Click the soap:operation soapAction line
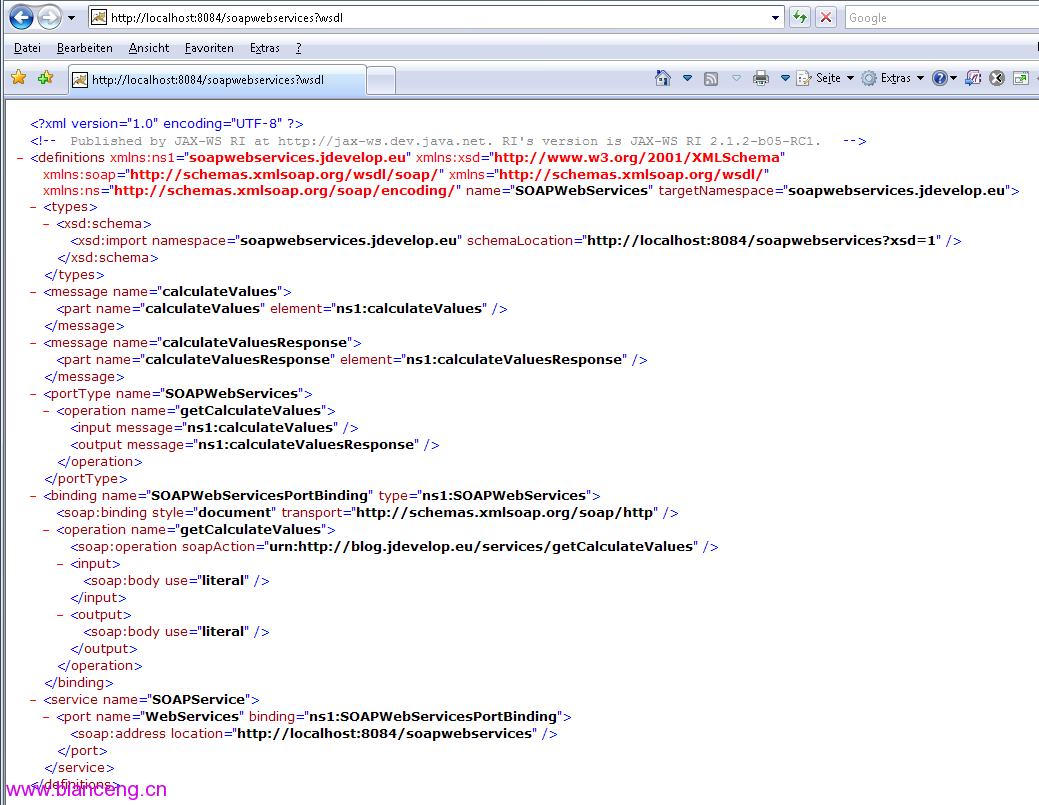1039x805 pixels. (394, 547)
